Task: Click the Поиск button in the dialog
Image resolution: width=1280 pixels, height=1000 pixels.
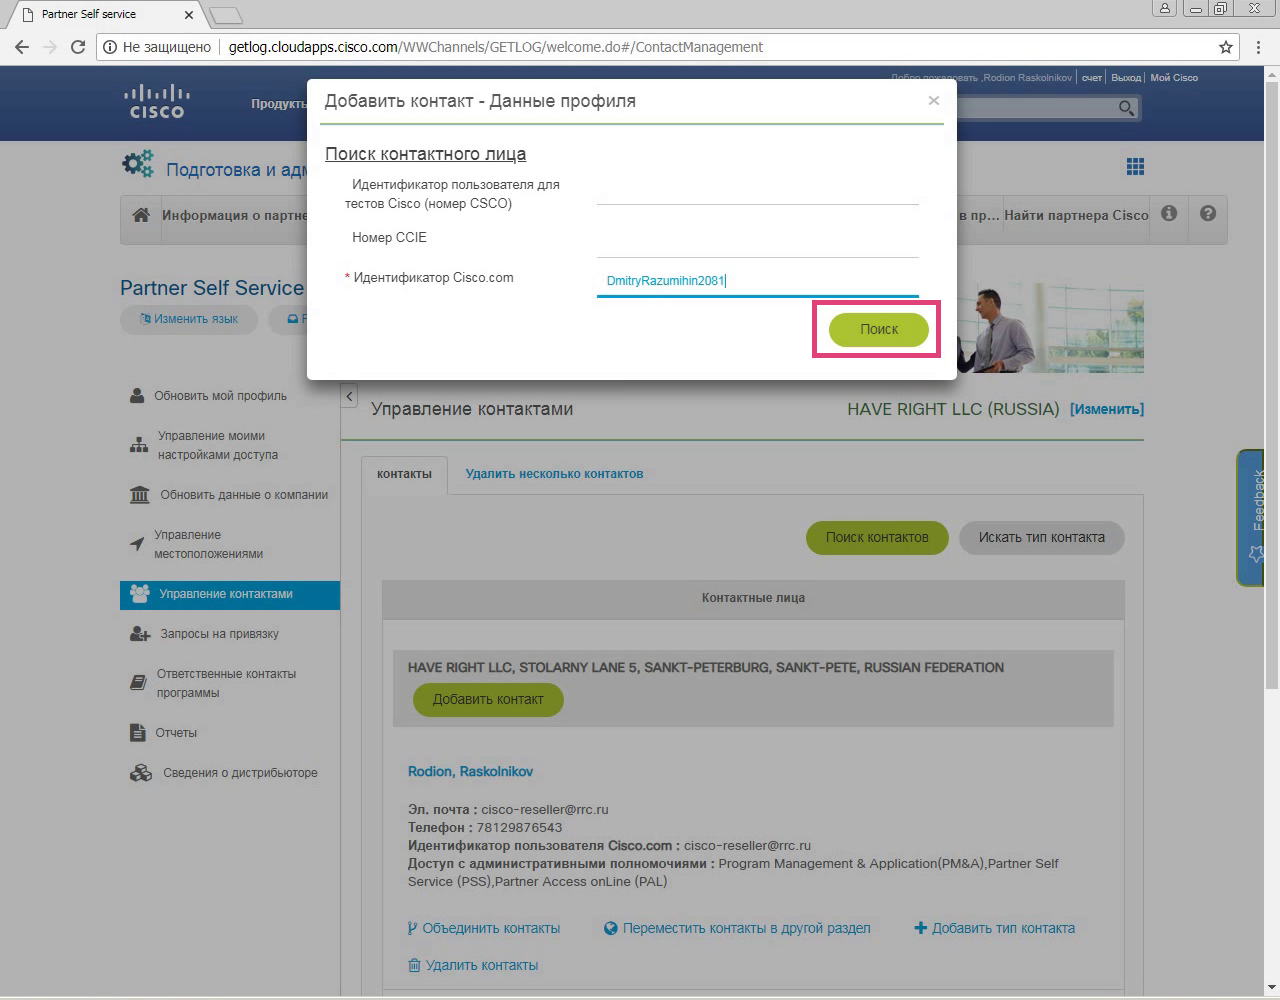Action: pyautogui.click(x=878, y=329)
